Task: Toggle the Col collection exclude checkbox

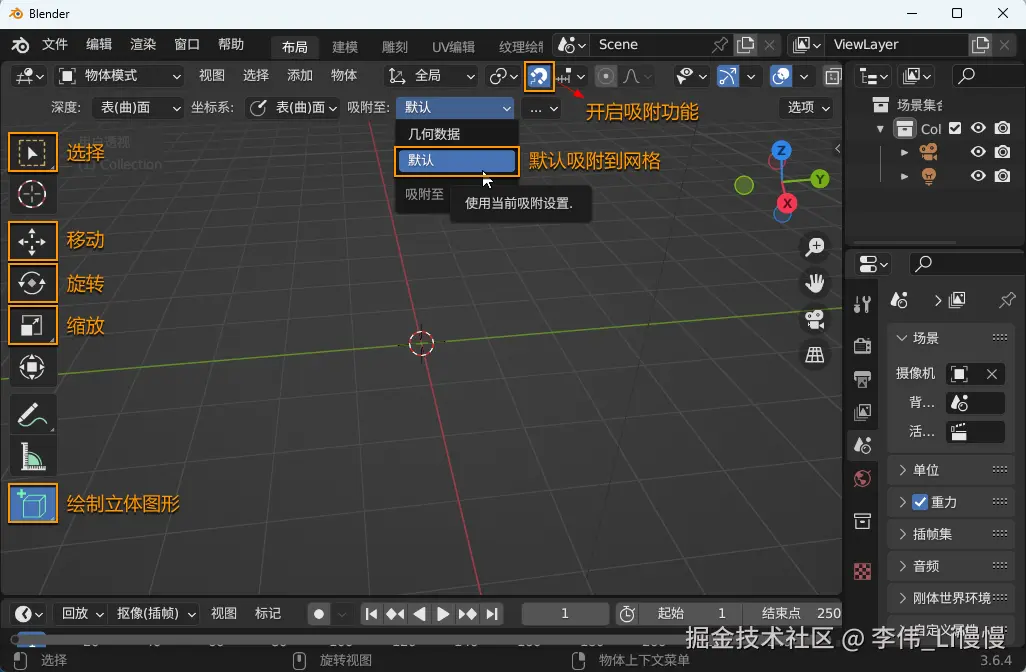Action: (x=955, y=128)
